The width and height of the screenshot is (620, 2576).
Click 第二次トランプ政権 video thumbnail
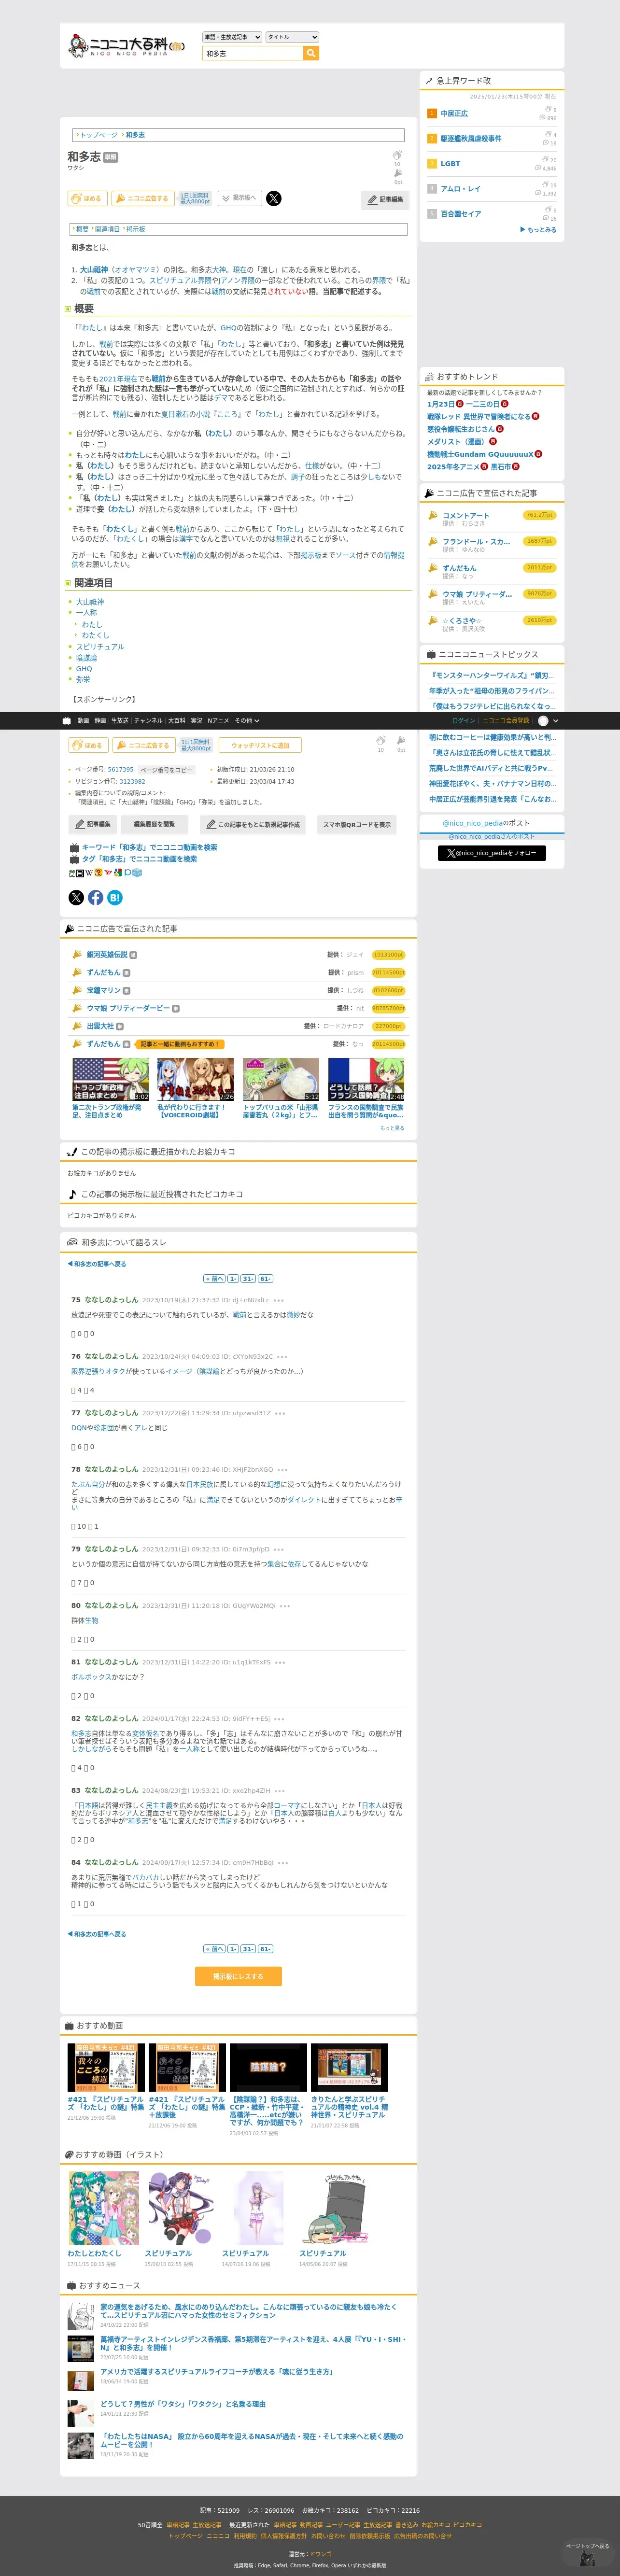coord(110,1079)
